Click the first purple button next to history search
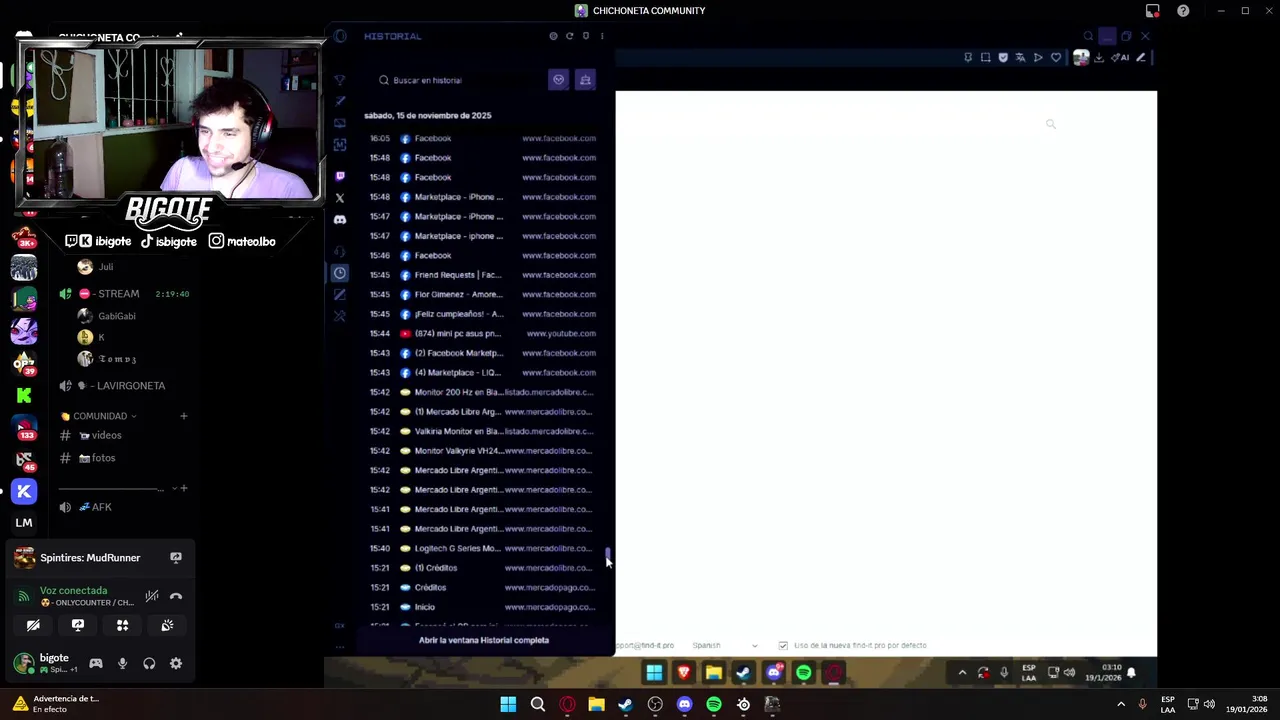 coord(559,80)
